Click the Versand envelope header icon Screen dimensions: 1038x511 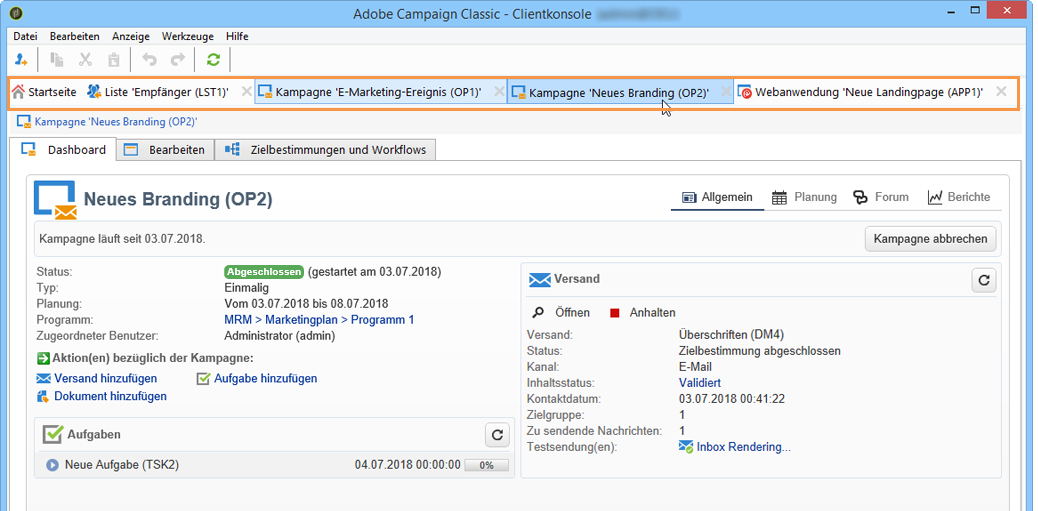(x=540, y=279)
